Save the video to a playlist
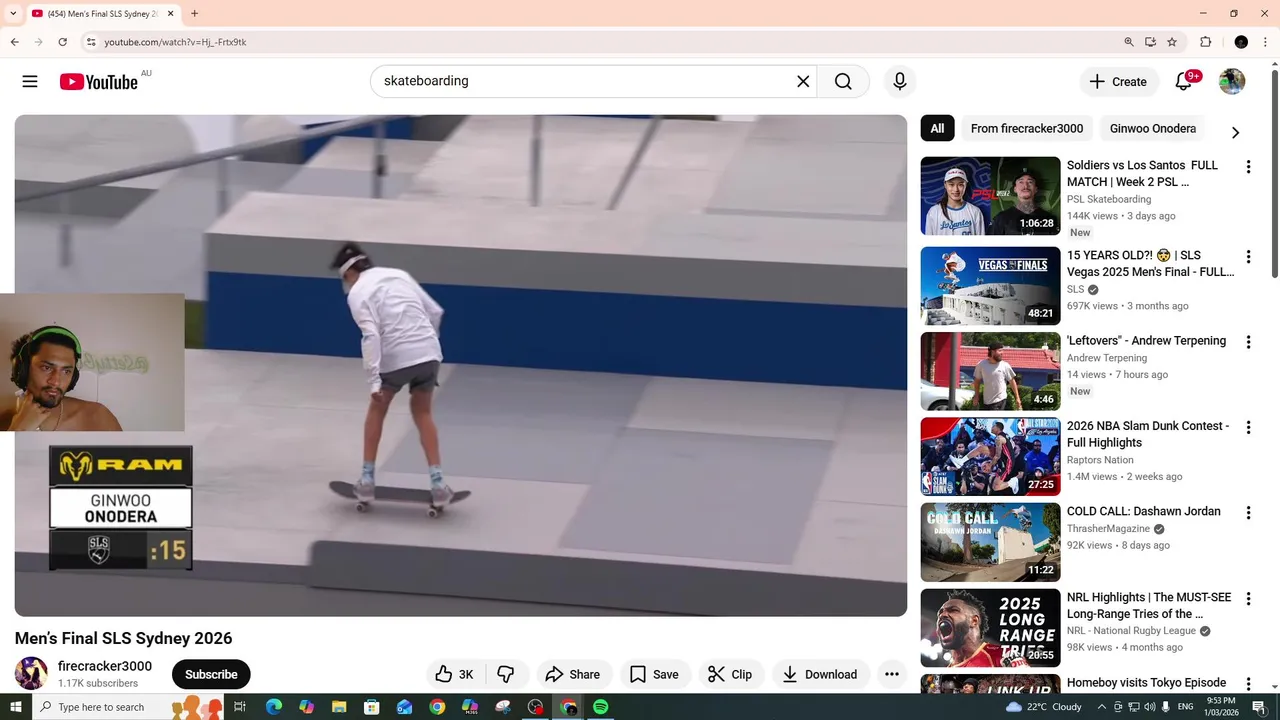 click(x=654, y=674)
